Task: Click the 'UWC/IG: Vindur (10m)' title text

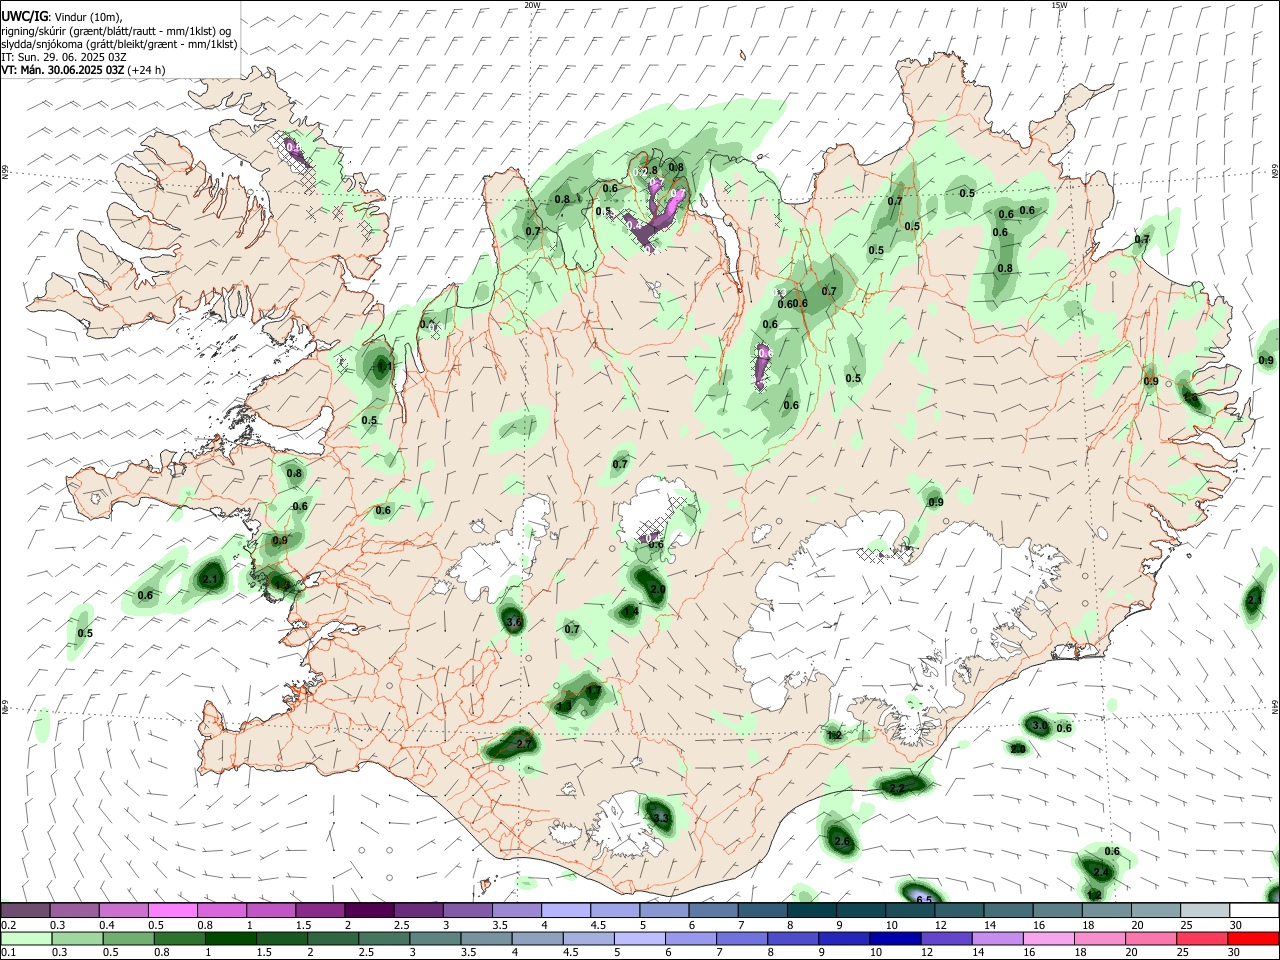Action: (61, 17)
